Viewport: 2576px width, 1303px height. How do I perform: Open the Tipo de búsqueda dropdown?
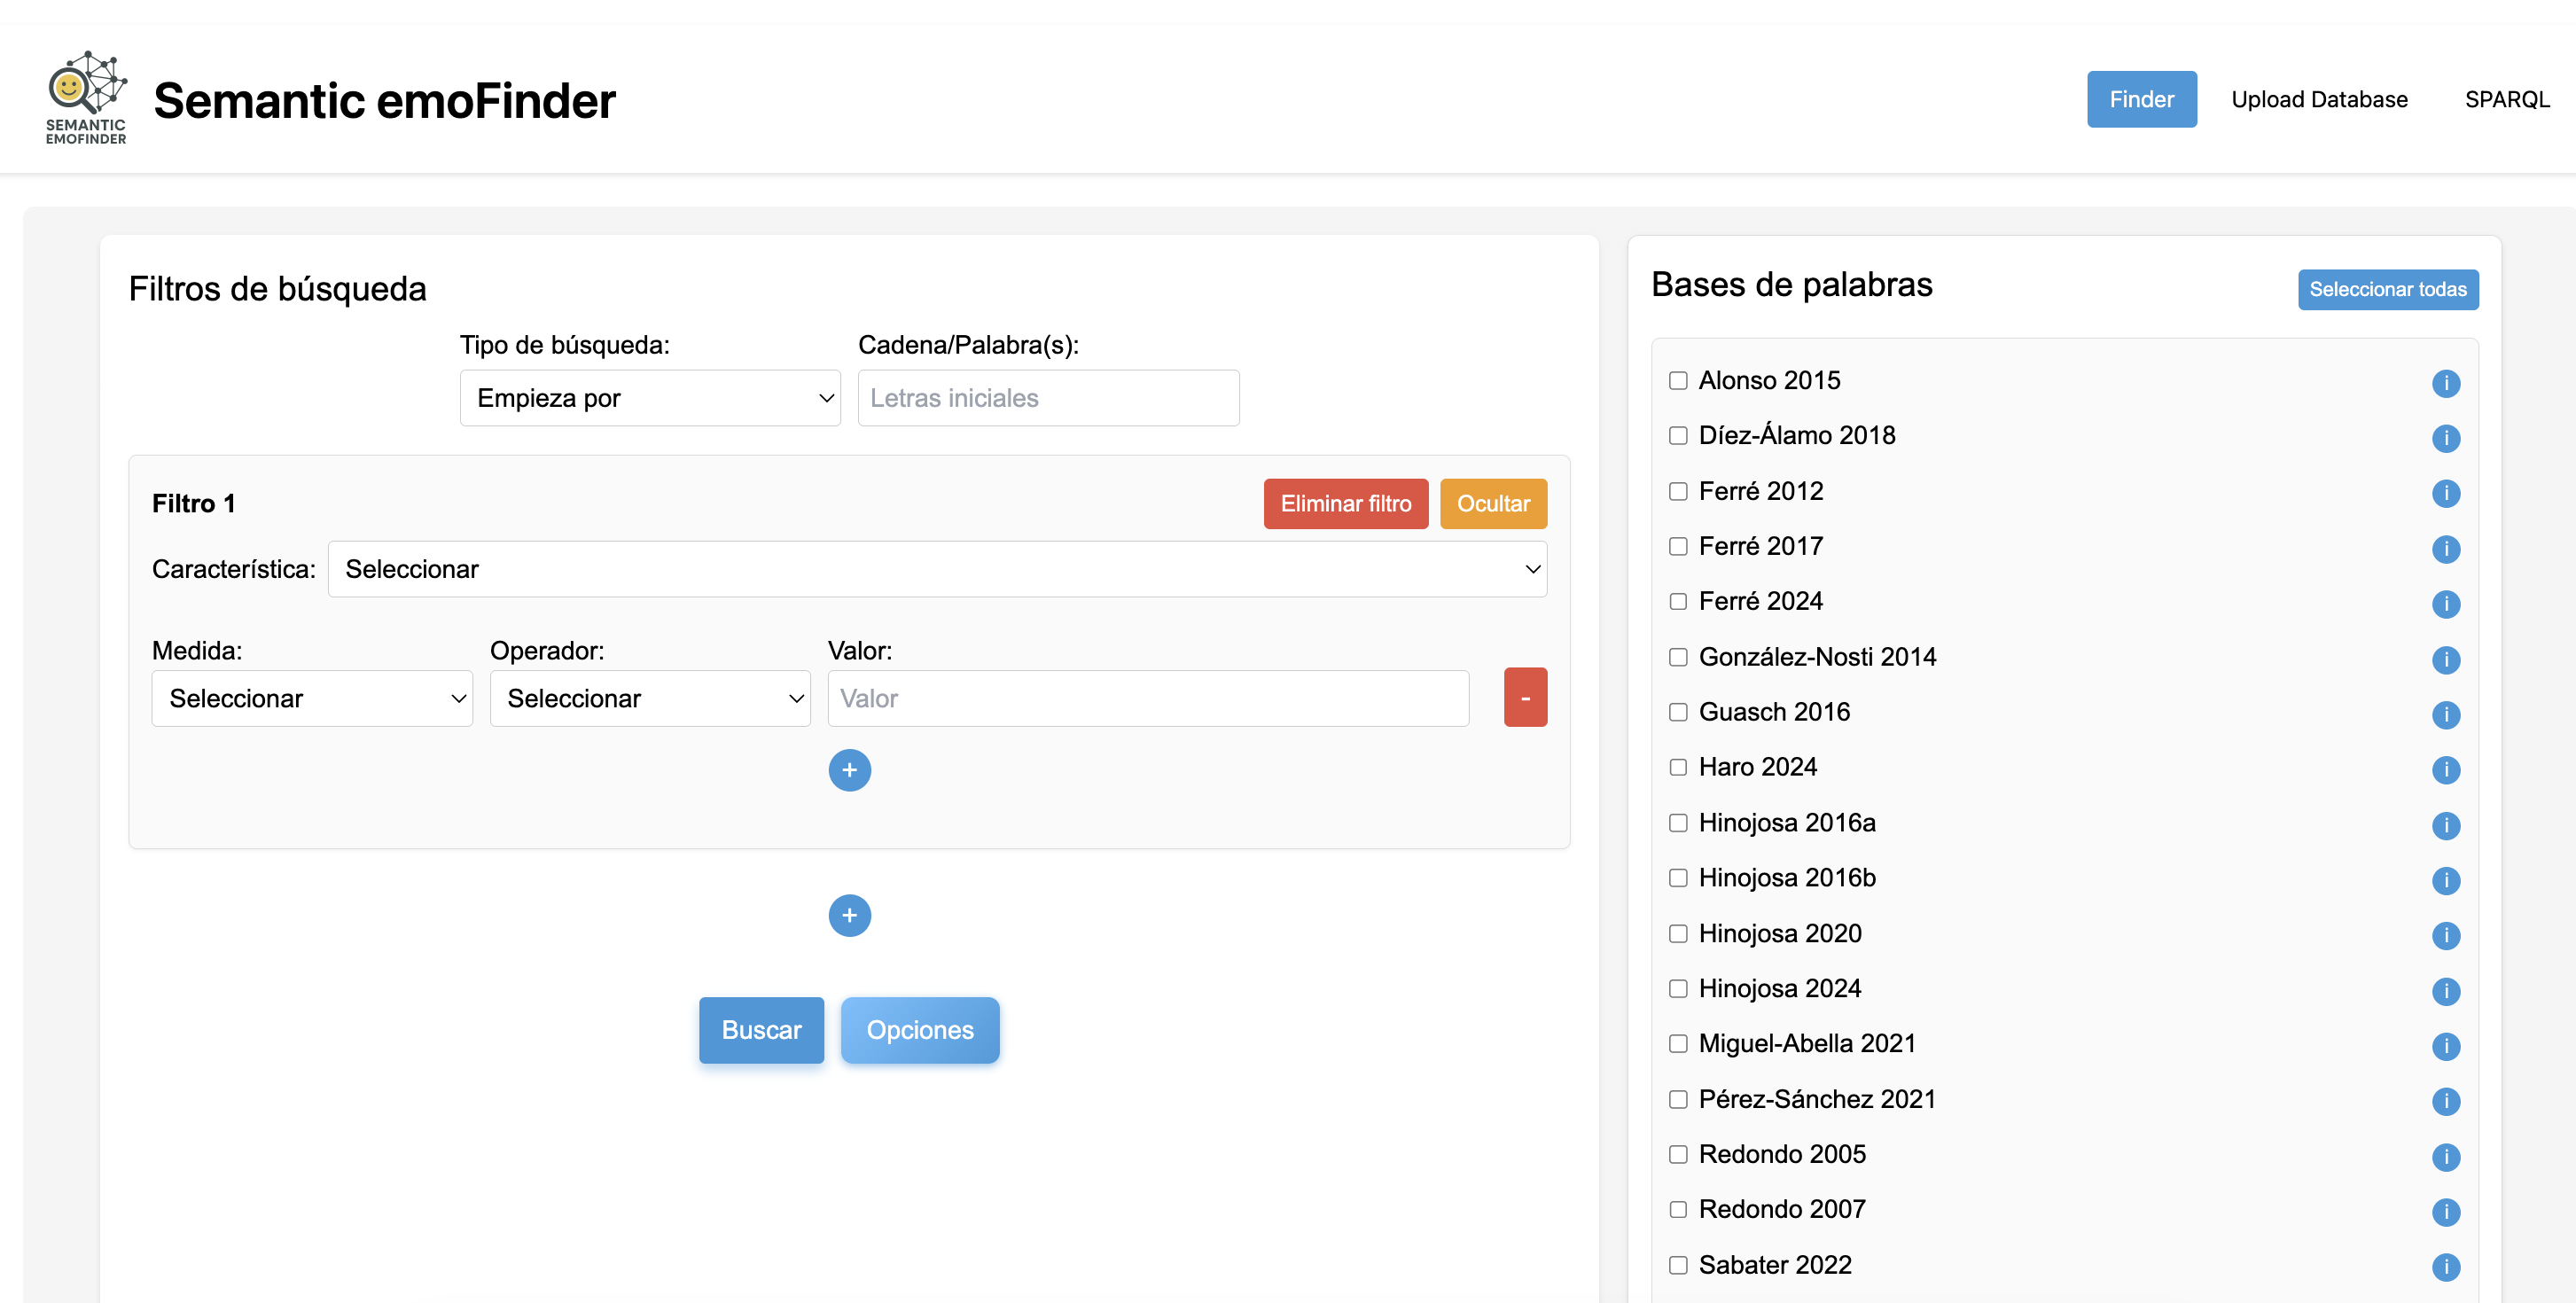pyautogui.click(x=649, y=398)
